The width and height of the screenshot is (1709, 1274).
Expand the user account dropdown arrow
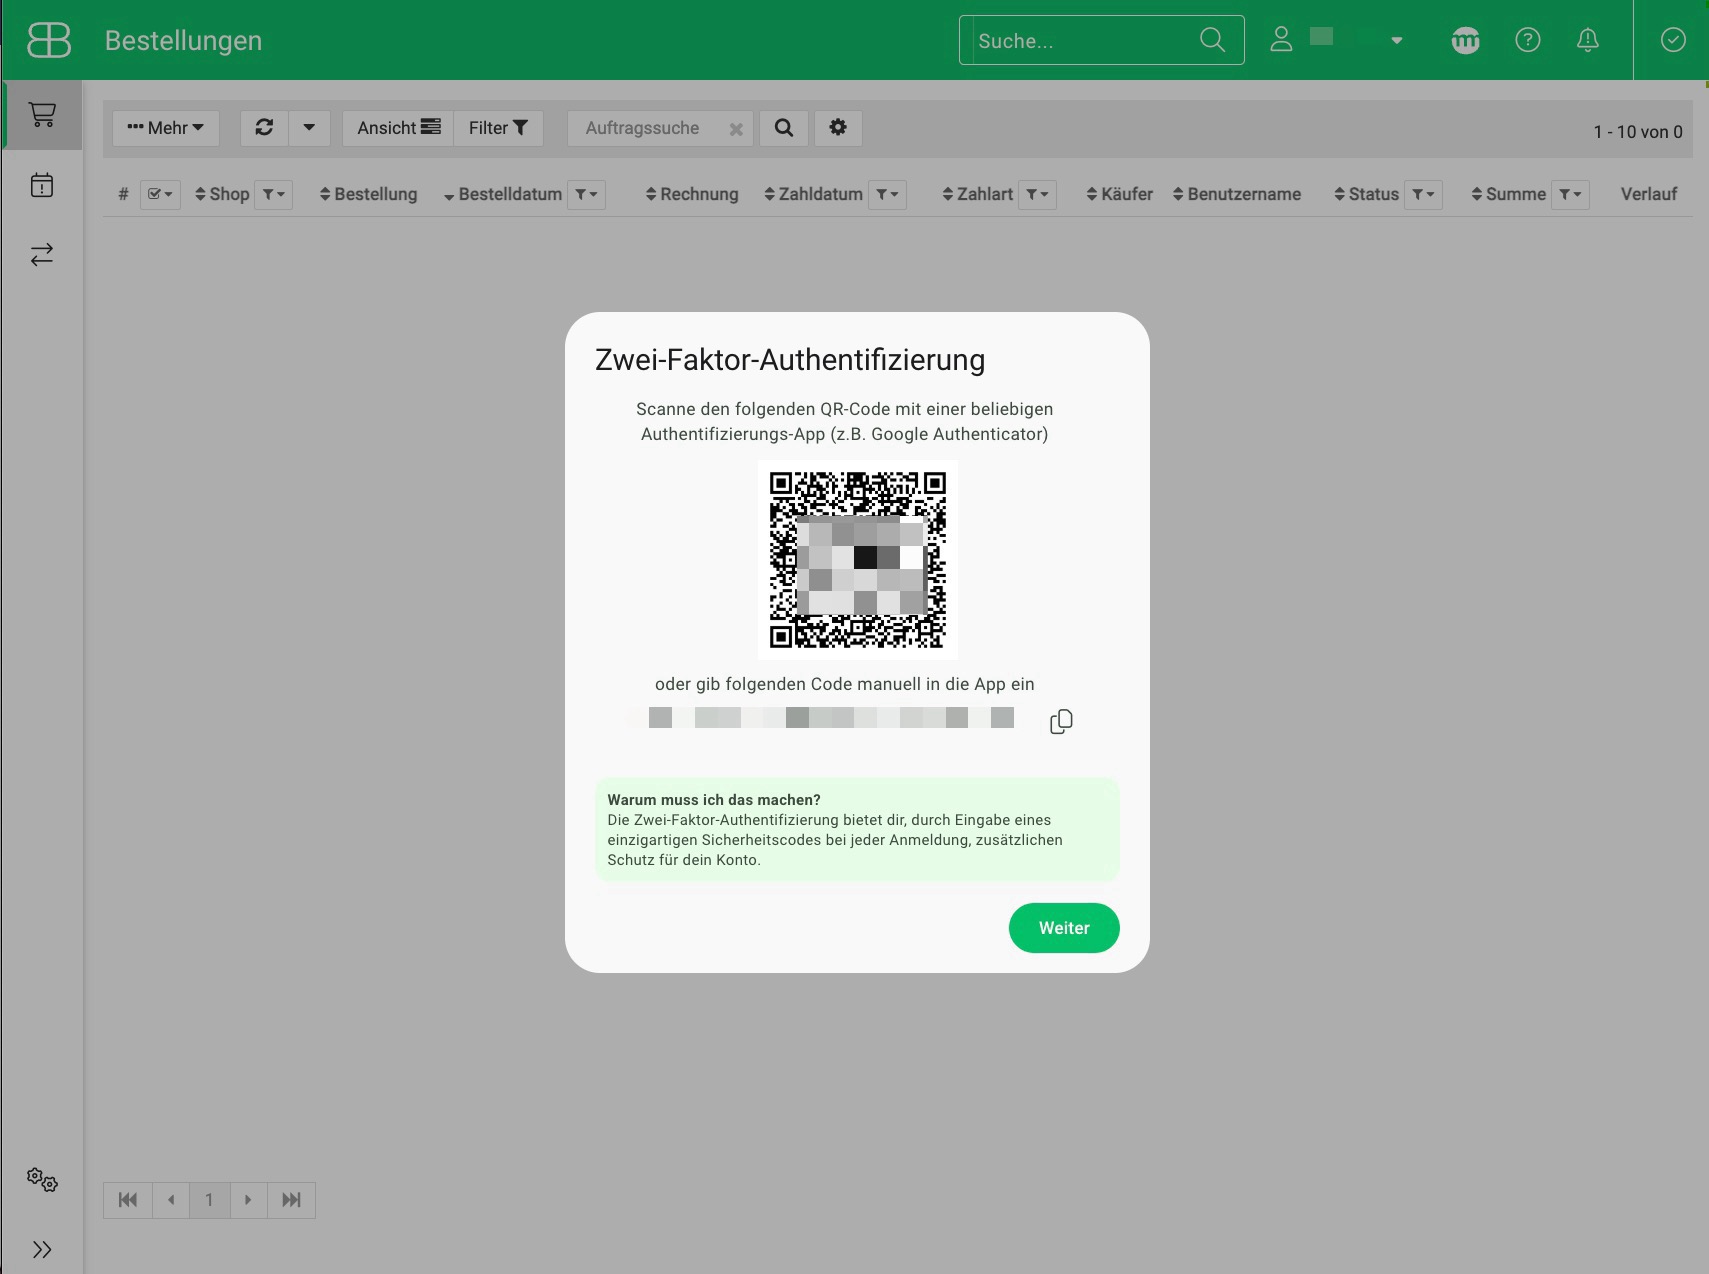pos(1397,41)
